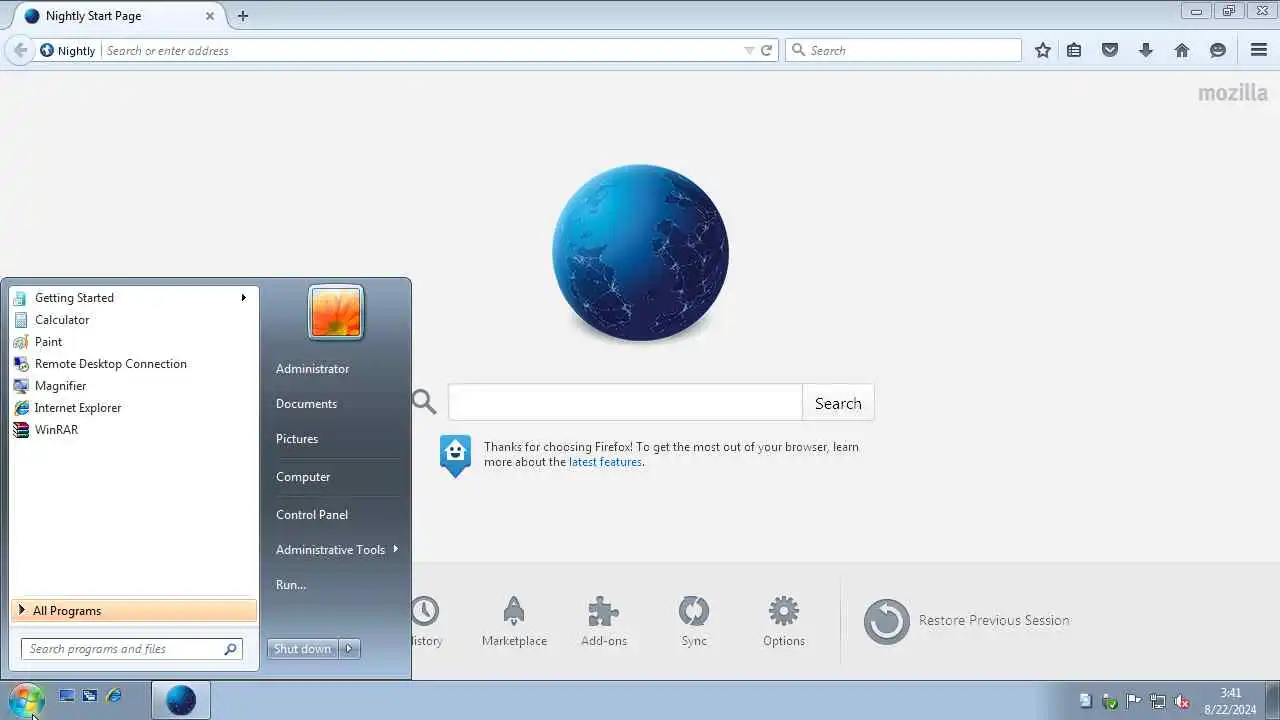Click Nightly taskbar button
The image size is (1280, 720).
click(181, 700)
